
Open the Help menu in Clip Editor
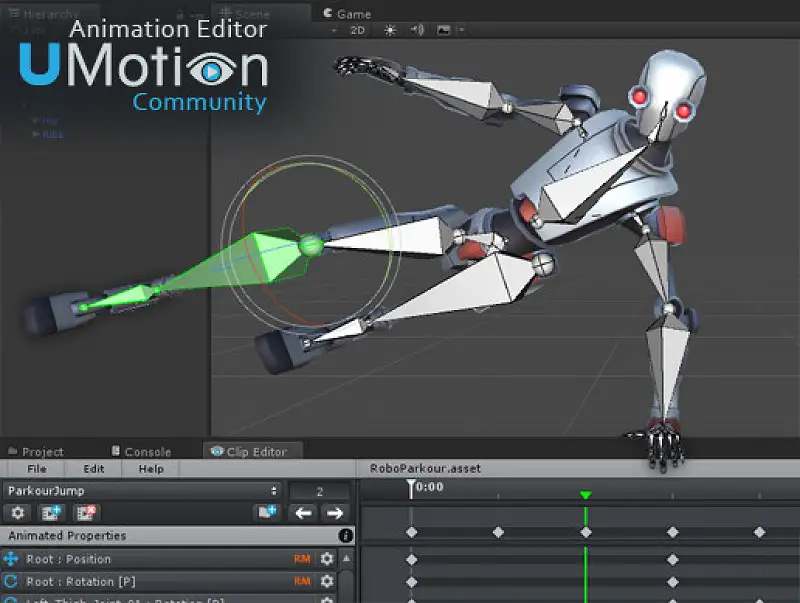pos(151,469)
